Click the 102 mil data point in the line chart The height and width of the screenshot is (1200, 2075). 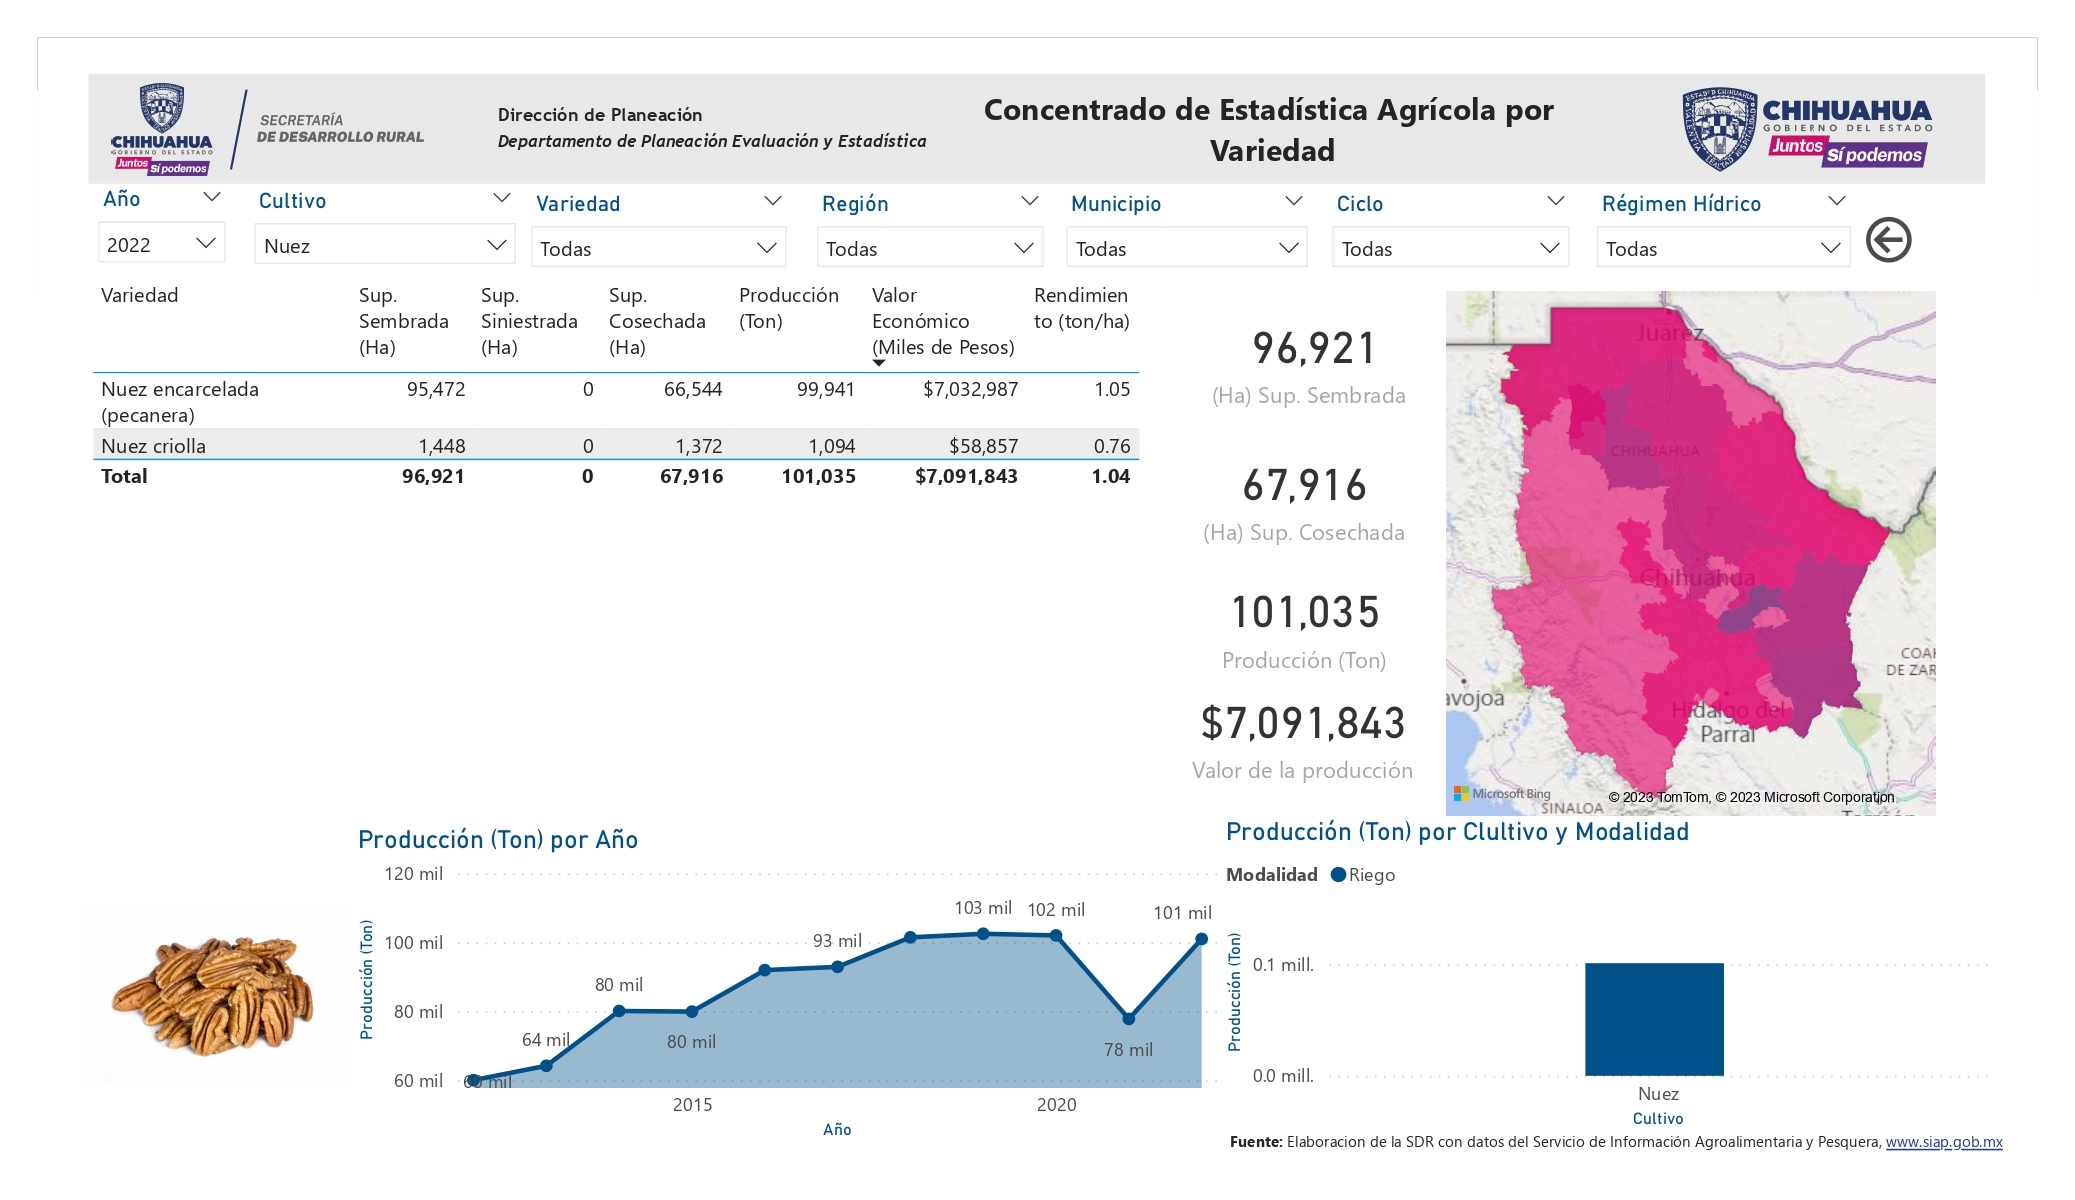click(1056, 936)
